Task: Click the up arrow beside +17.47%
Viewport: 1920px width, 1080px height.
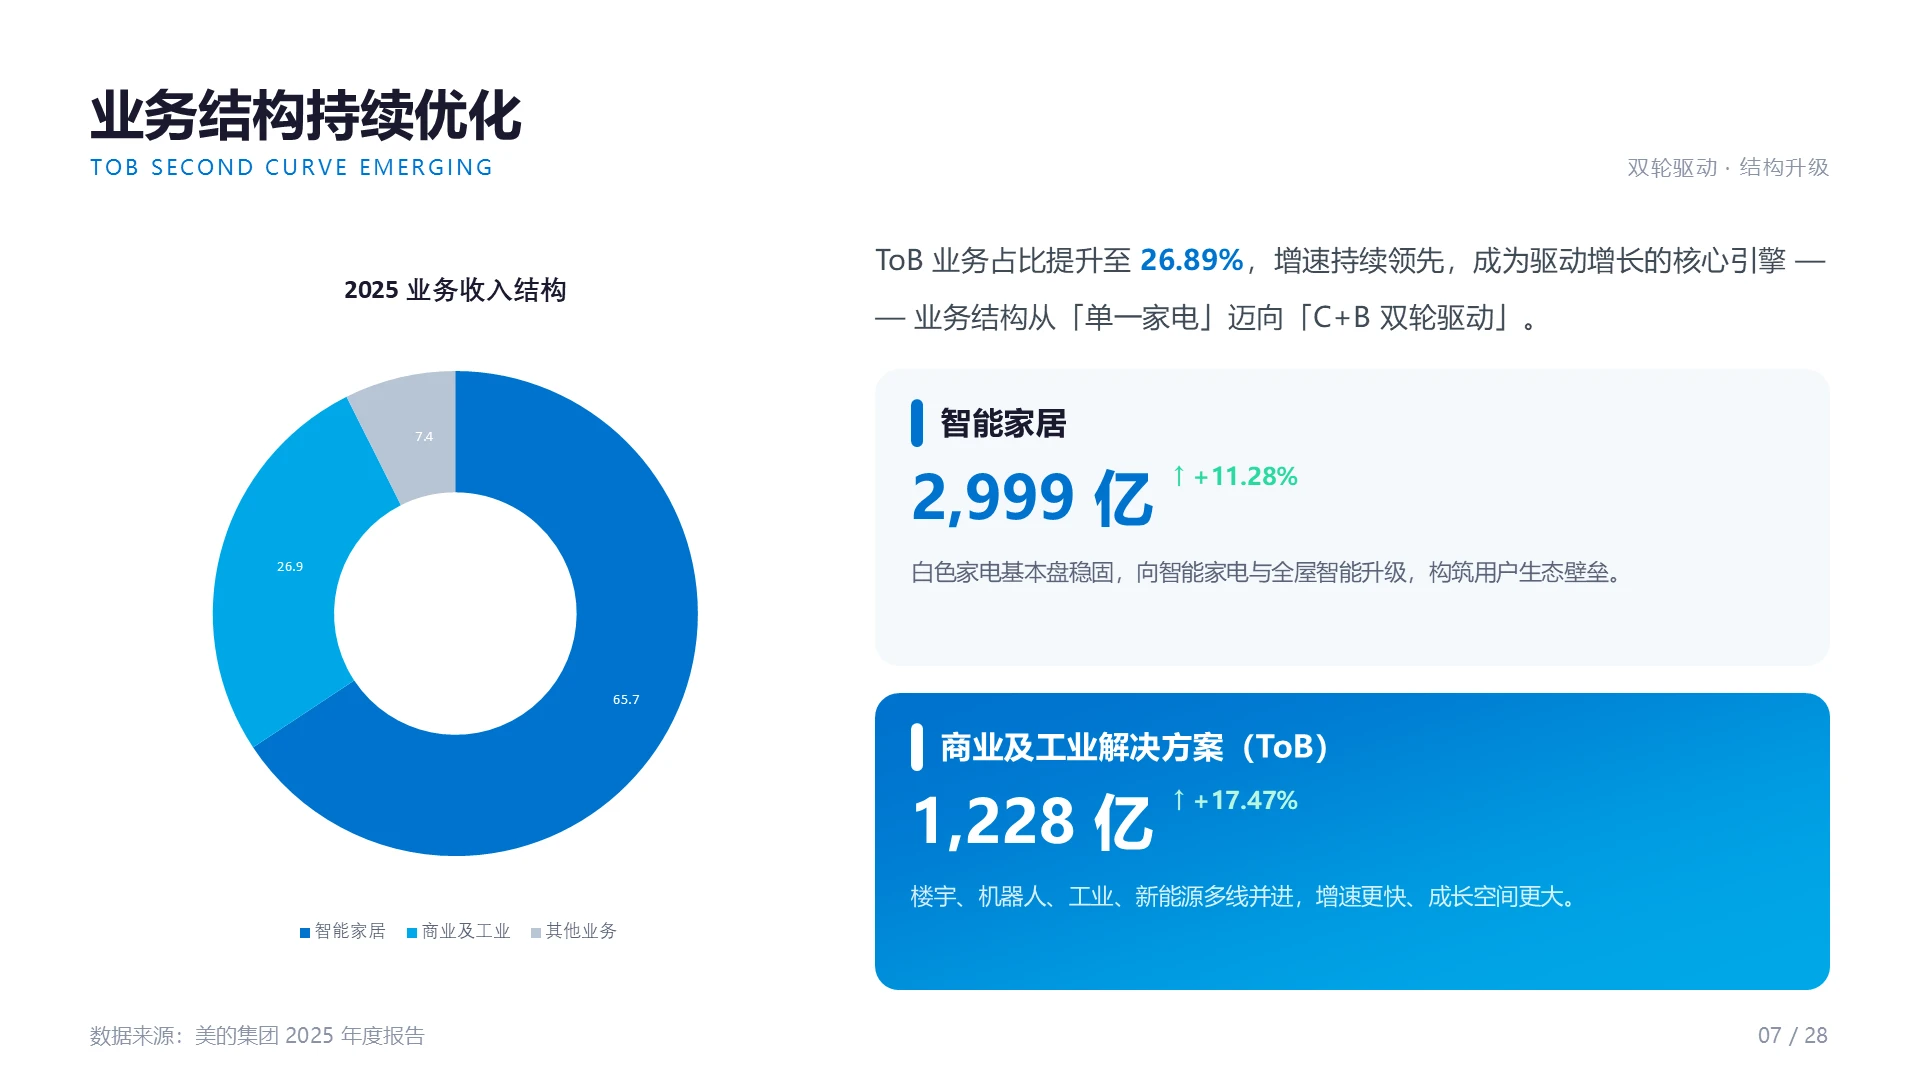Action: point(1179,800)
